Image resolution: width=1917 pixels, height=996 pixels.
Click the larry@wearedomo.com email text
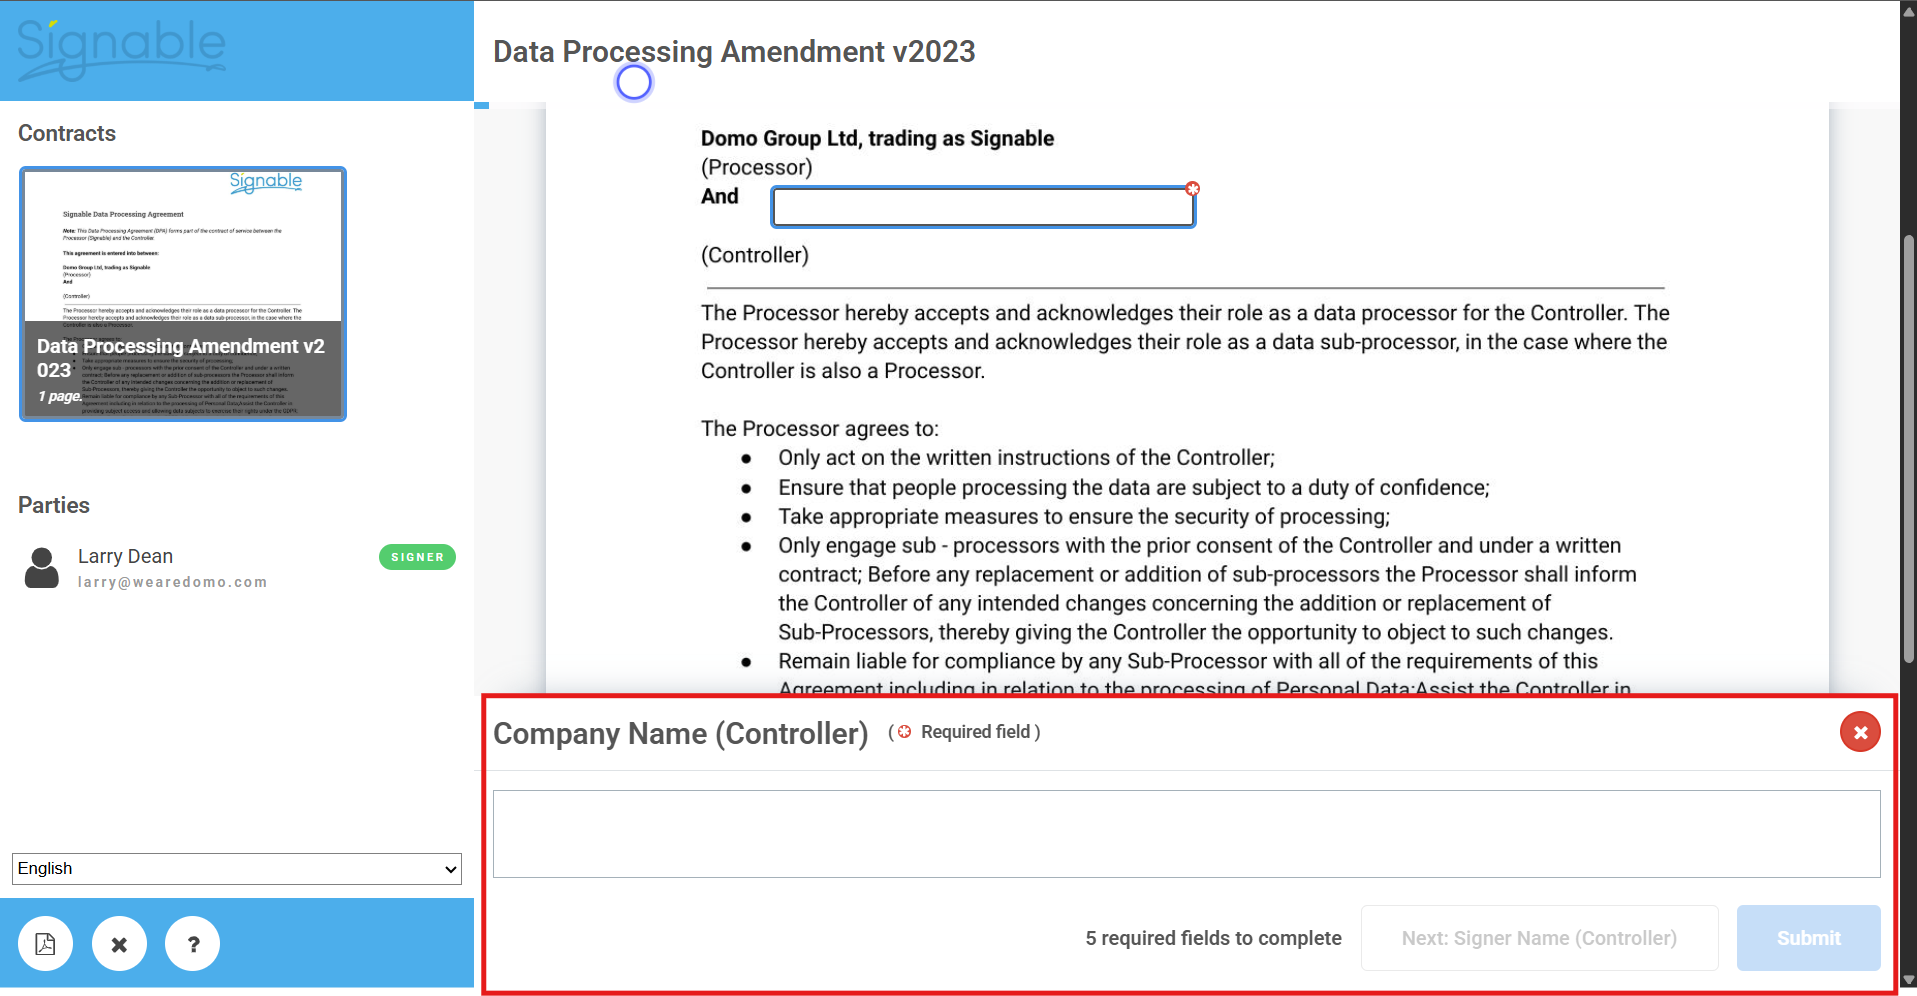click(173, 582)
